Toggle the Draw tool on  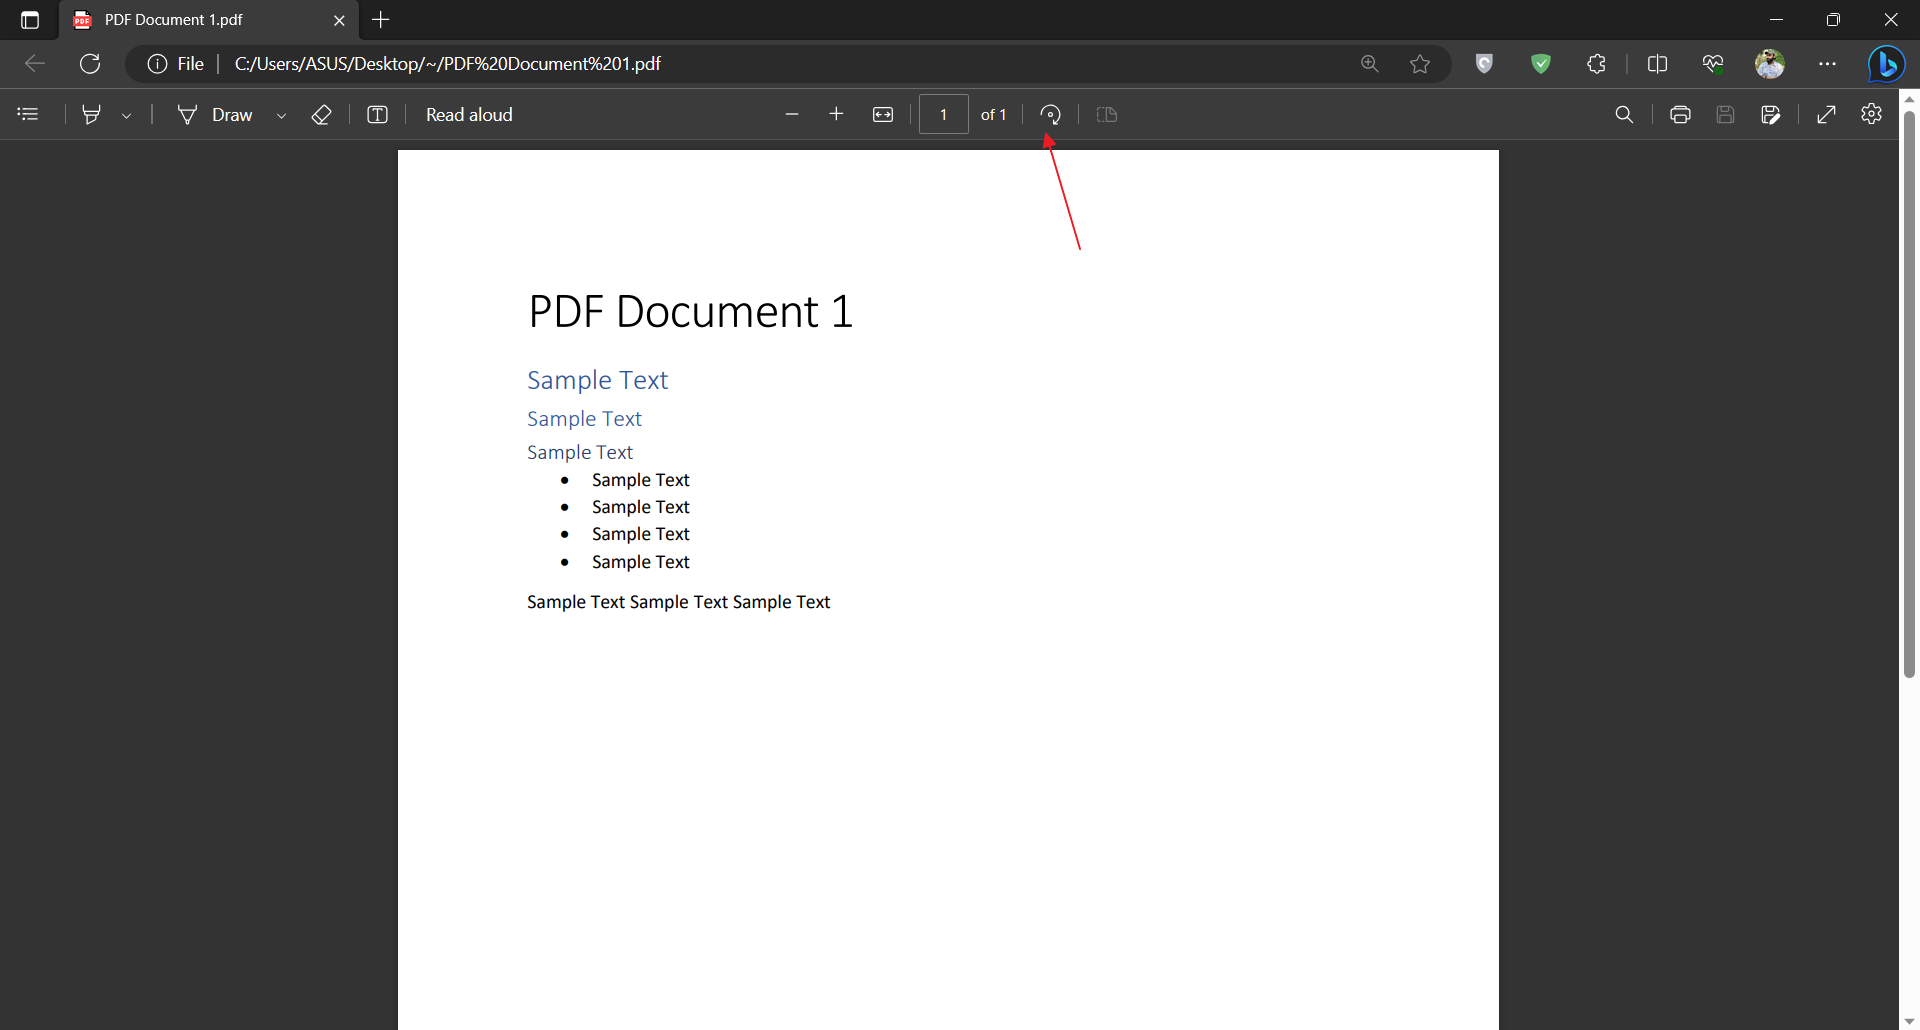coord(215,115)
